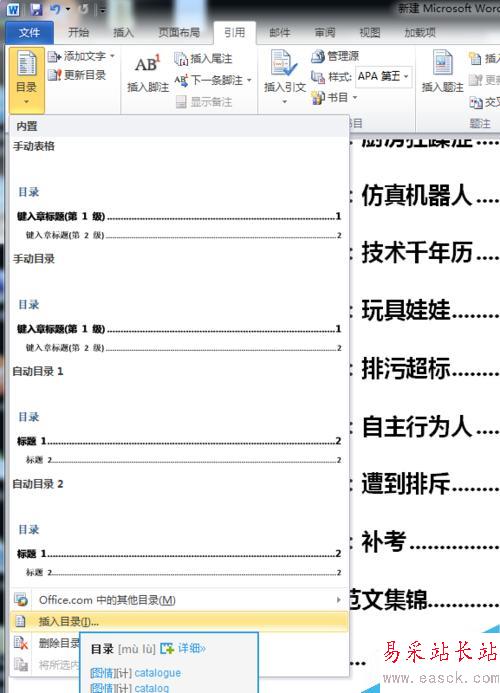Screen dimensions: 500x693
Task: Click 显示备注 show notes button
Action: 204,102
